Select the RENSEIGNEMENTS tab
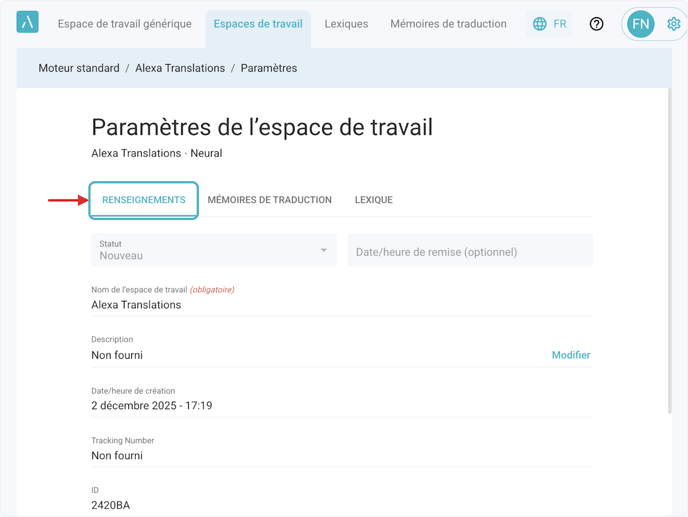This screenshot has width=688, height=517. [x=144, y=200]
